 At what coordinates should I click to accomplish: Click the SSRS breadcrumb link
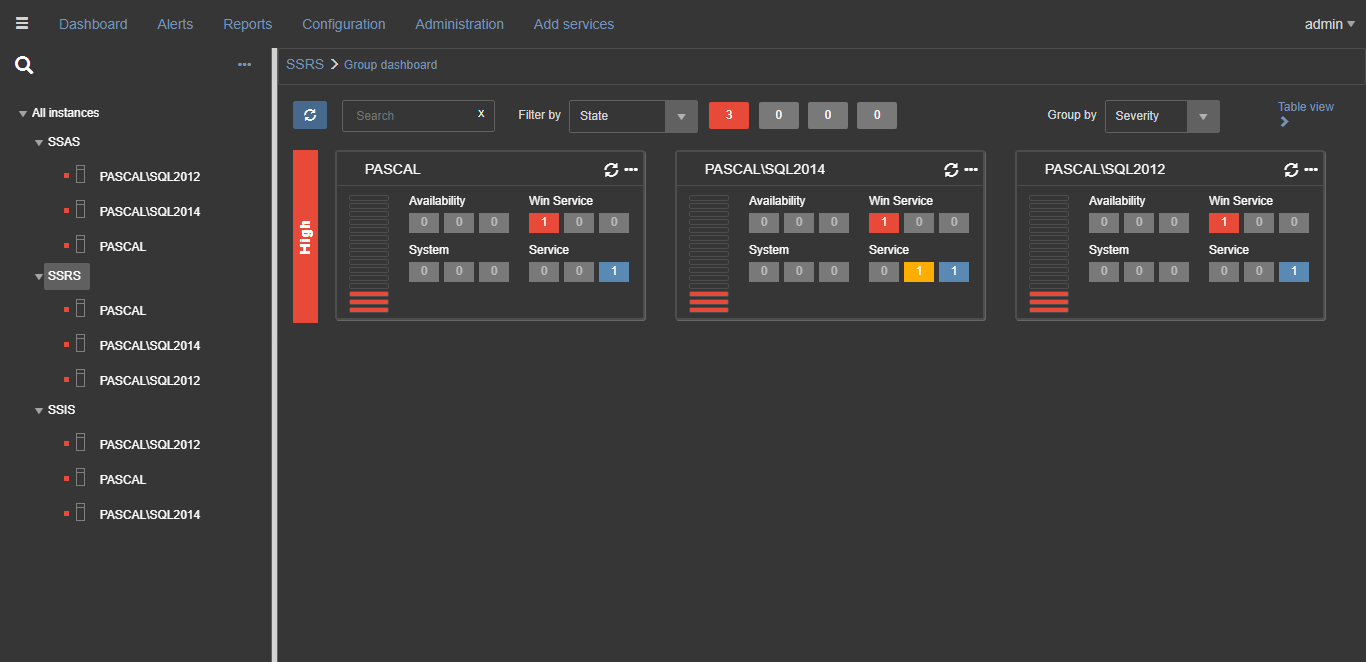click(305, 64)
